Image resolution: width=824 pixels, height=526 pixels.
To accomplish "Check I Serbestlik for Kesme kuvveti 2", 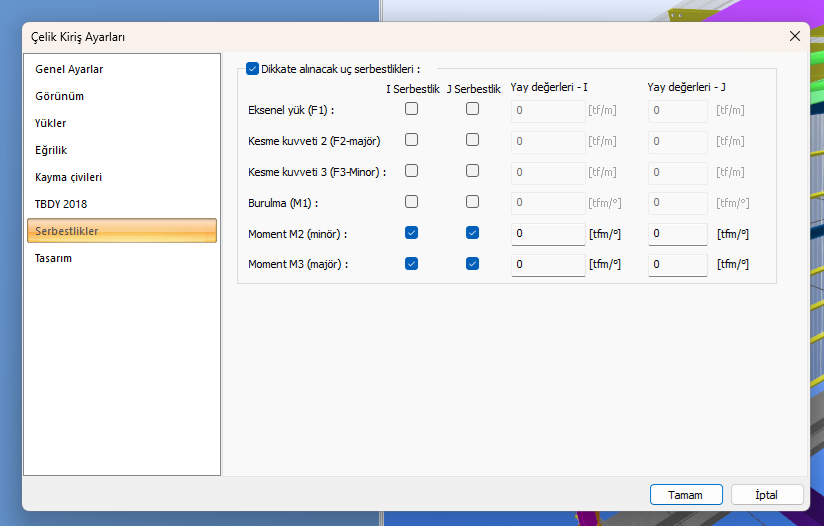I will [x=411, y=140].
